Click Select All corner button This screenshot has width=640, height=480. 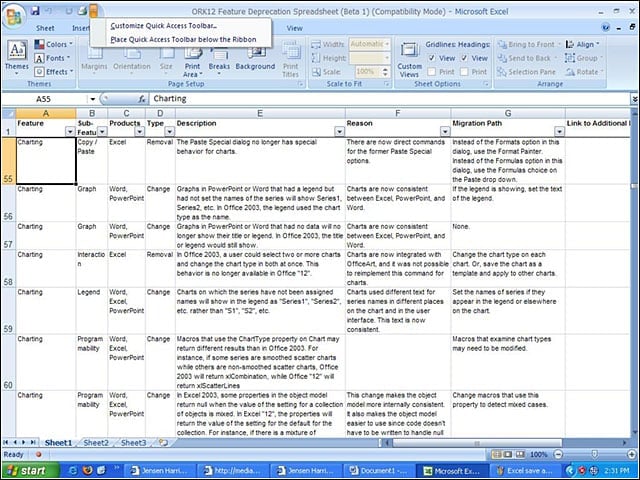click(x=9, y=113)
